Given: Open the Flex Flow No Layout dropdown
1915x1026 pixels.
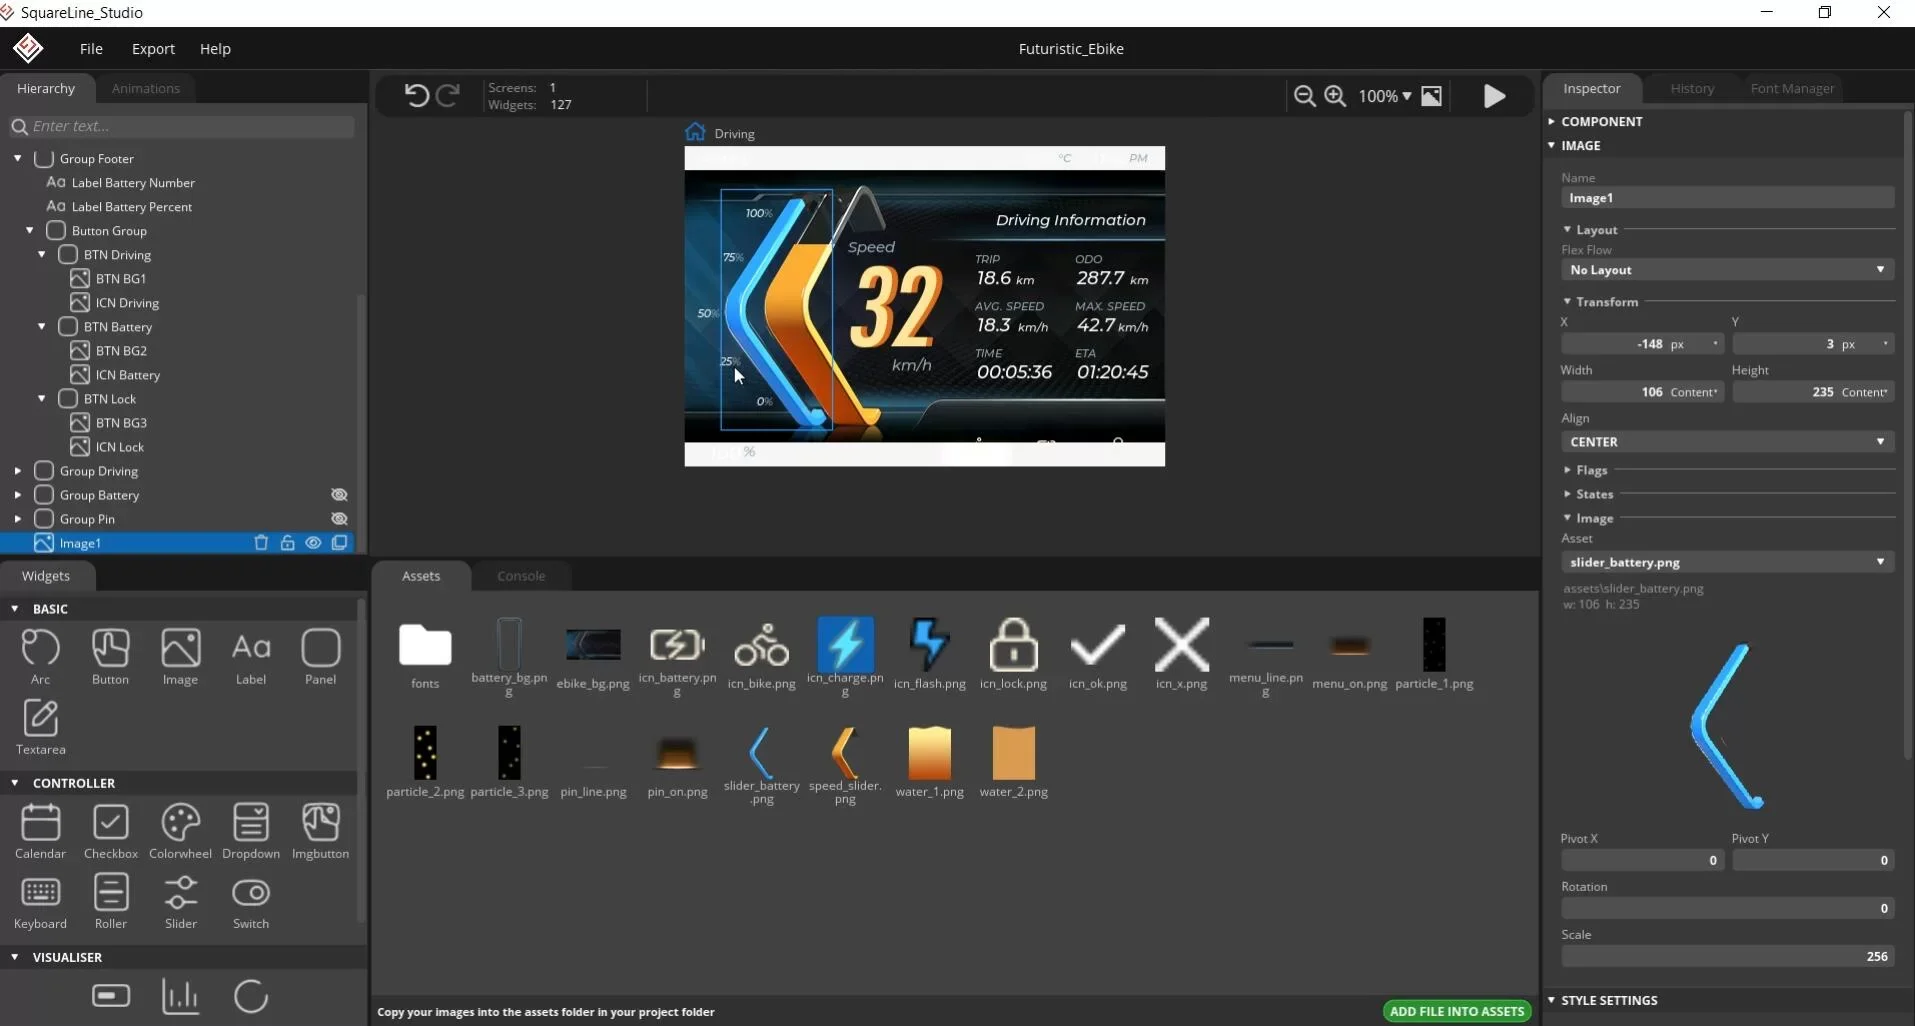Looking at the screenshot, I should 1727,270.
